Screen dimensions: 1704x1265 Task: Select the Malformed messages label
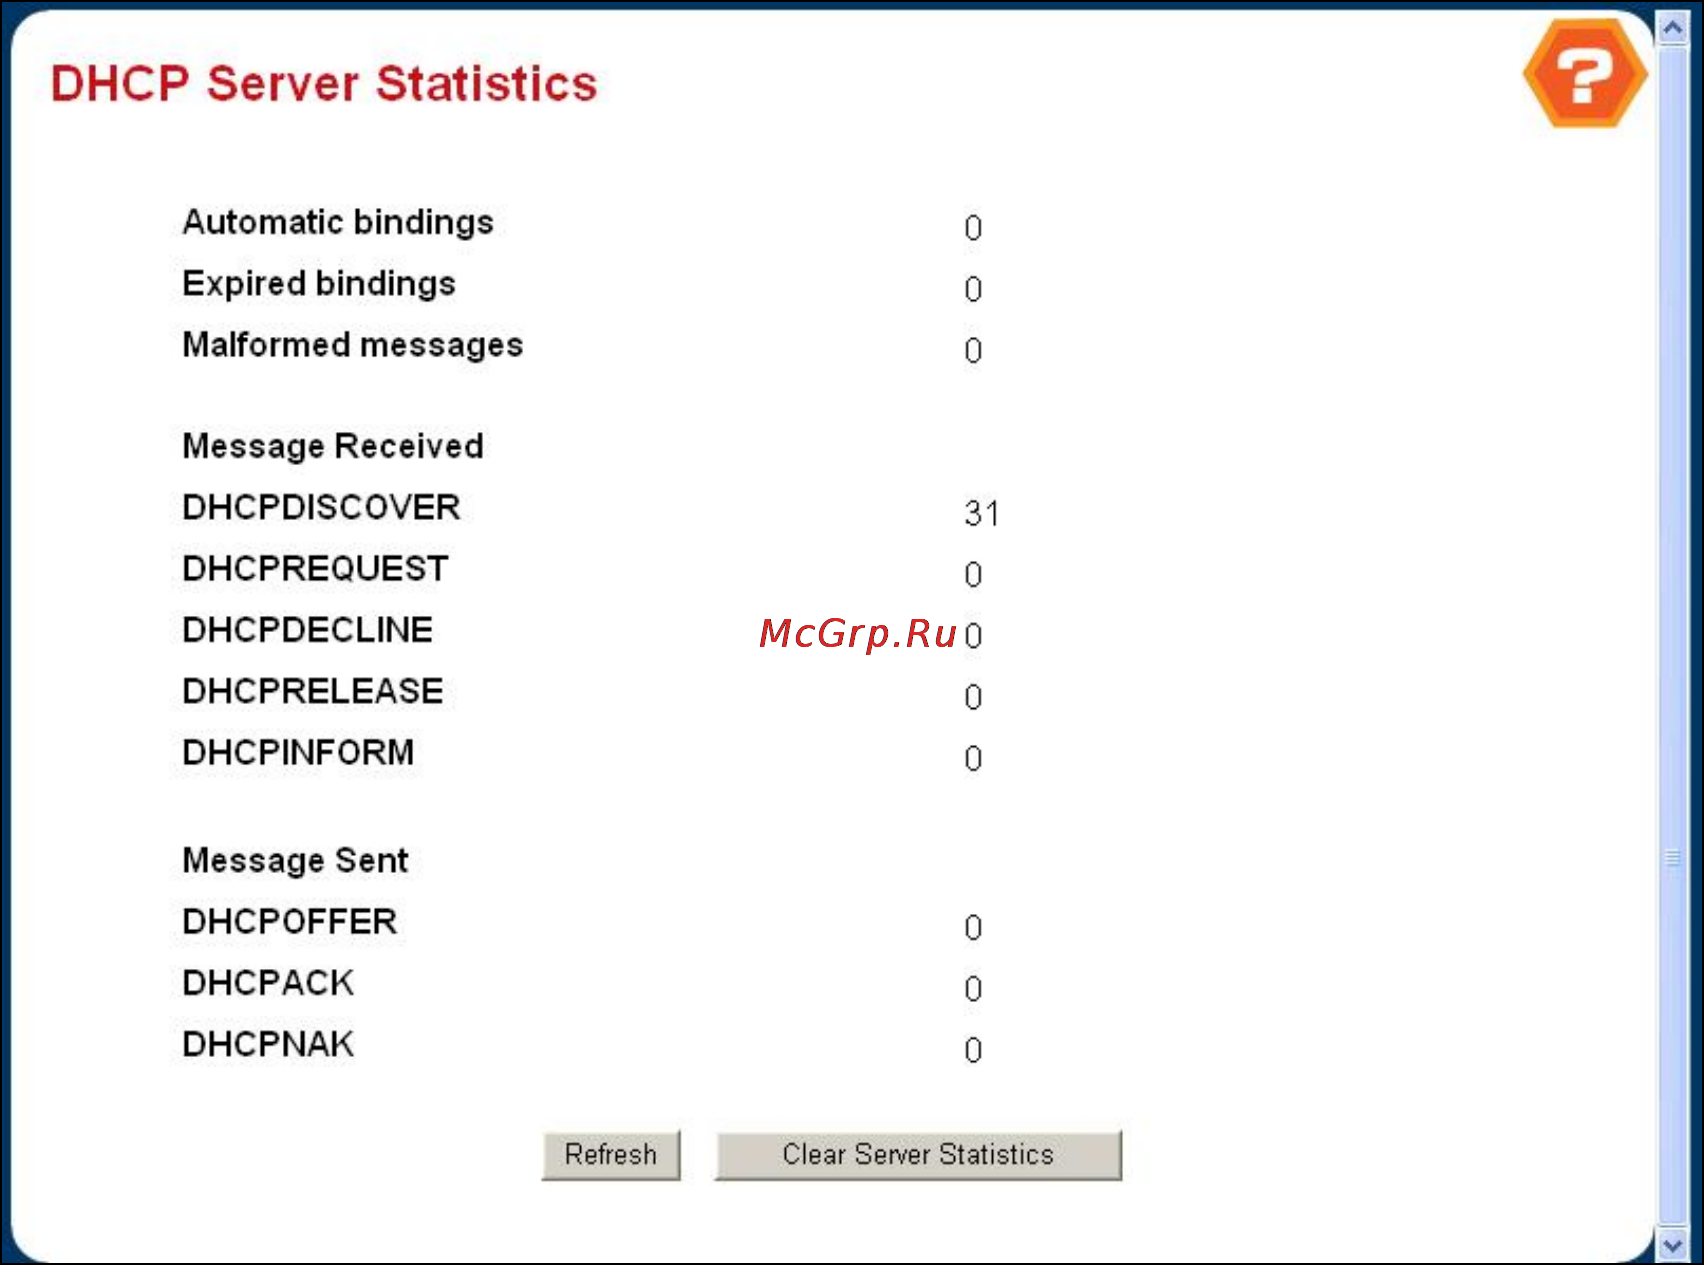pos(353,345)
